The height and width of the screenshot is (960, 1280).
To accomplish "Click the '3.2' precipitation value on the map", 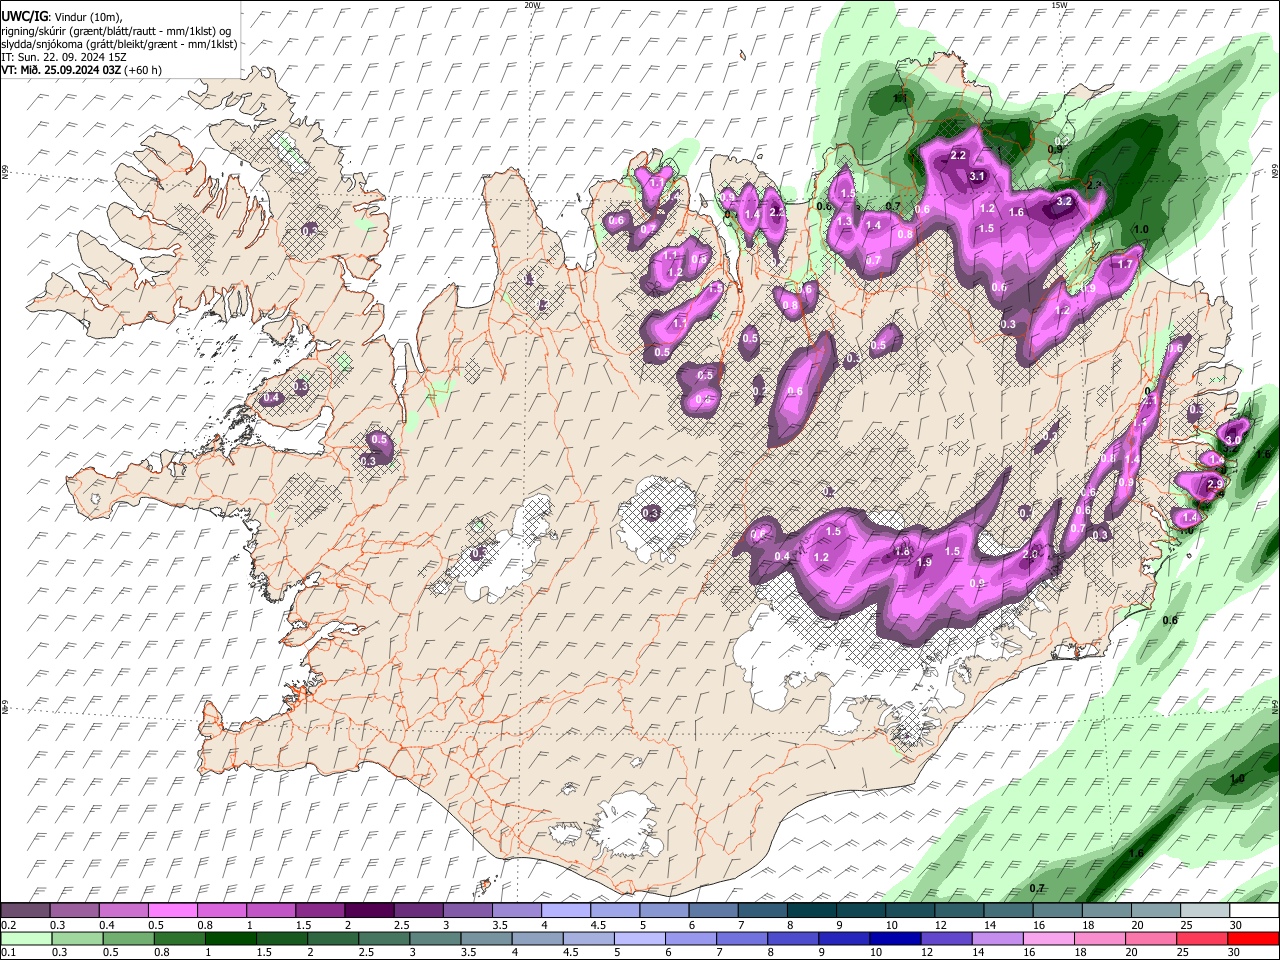I will coord(1064,201).
